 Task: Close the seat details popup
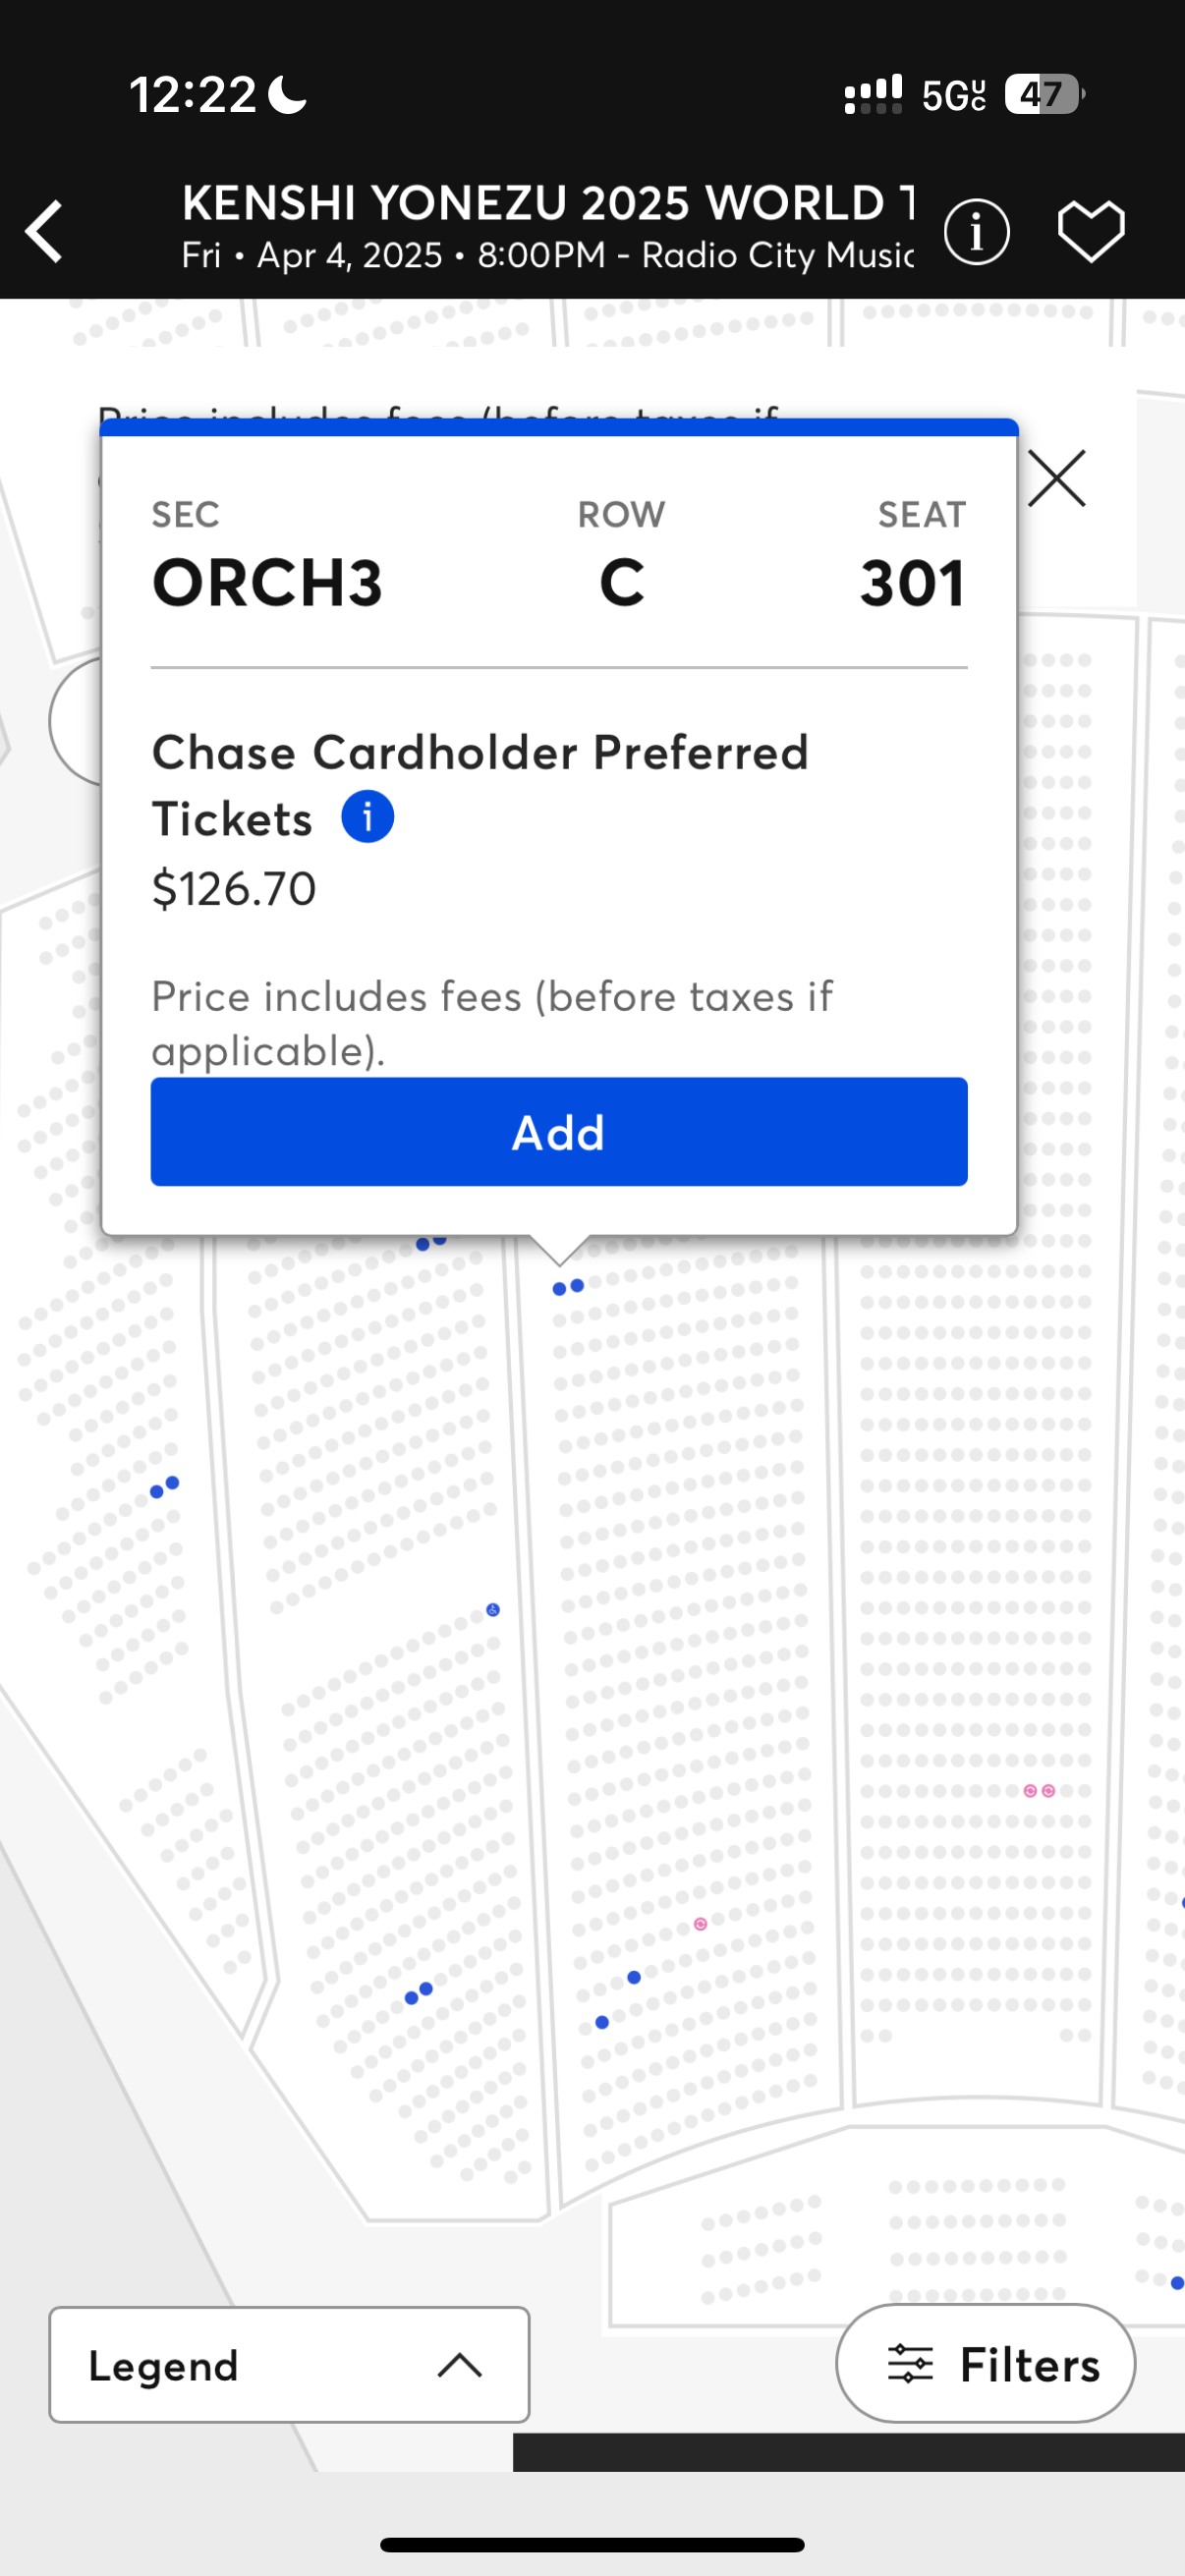click(x=1056, y=479)
